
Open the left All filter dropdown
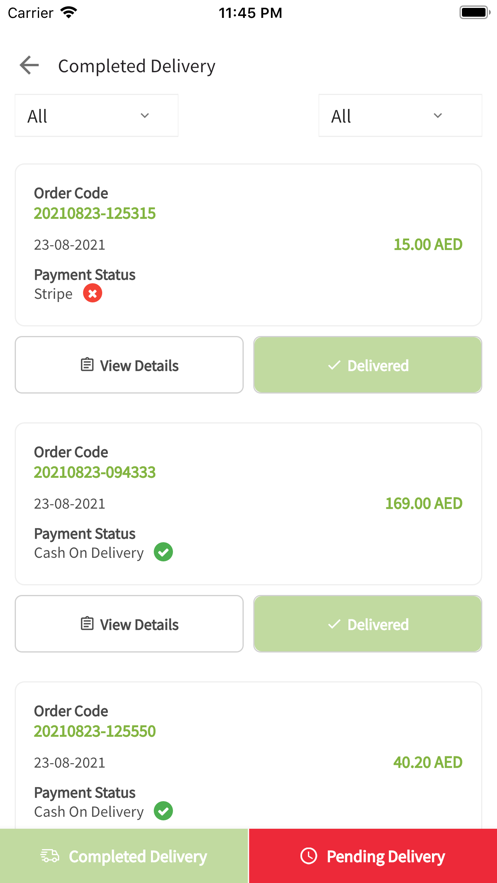coord(96,115)
